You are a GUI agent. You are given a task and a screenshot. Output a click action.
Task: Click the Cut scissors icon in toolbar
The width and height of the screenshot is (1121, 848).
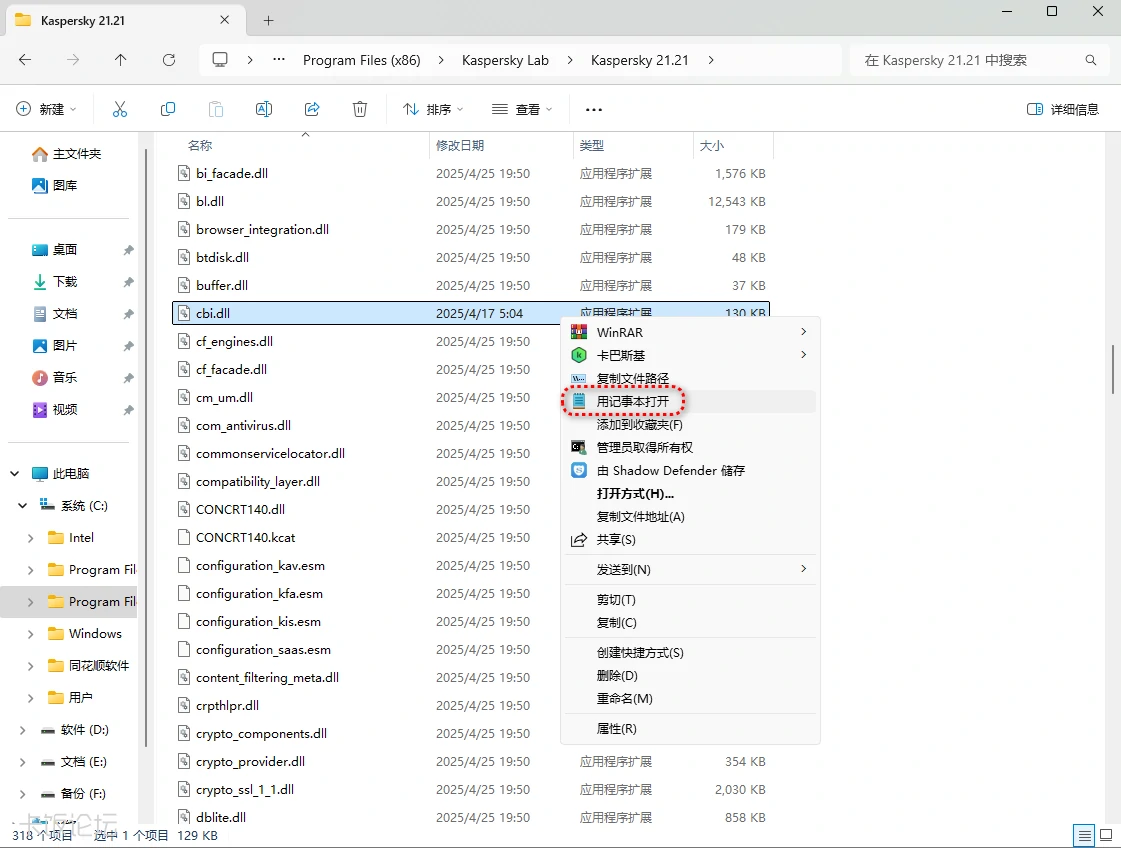120,109
